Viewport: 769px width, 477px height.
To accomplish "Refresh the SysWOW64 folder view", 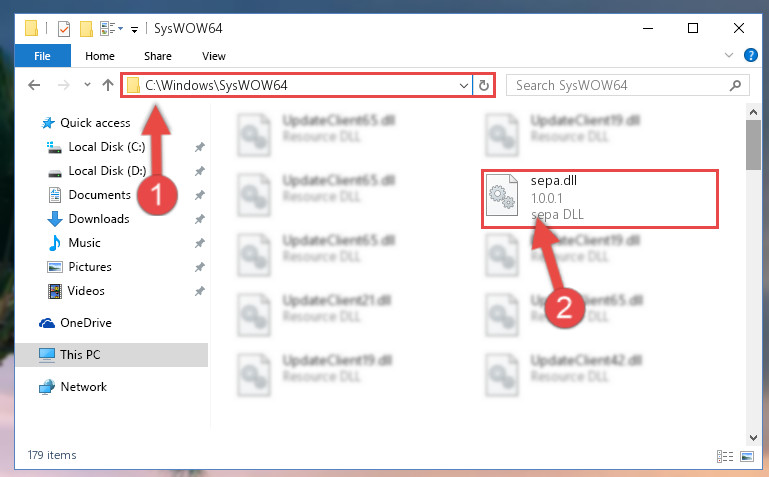I will point(484,85).
